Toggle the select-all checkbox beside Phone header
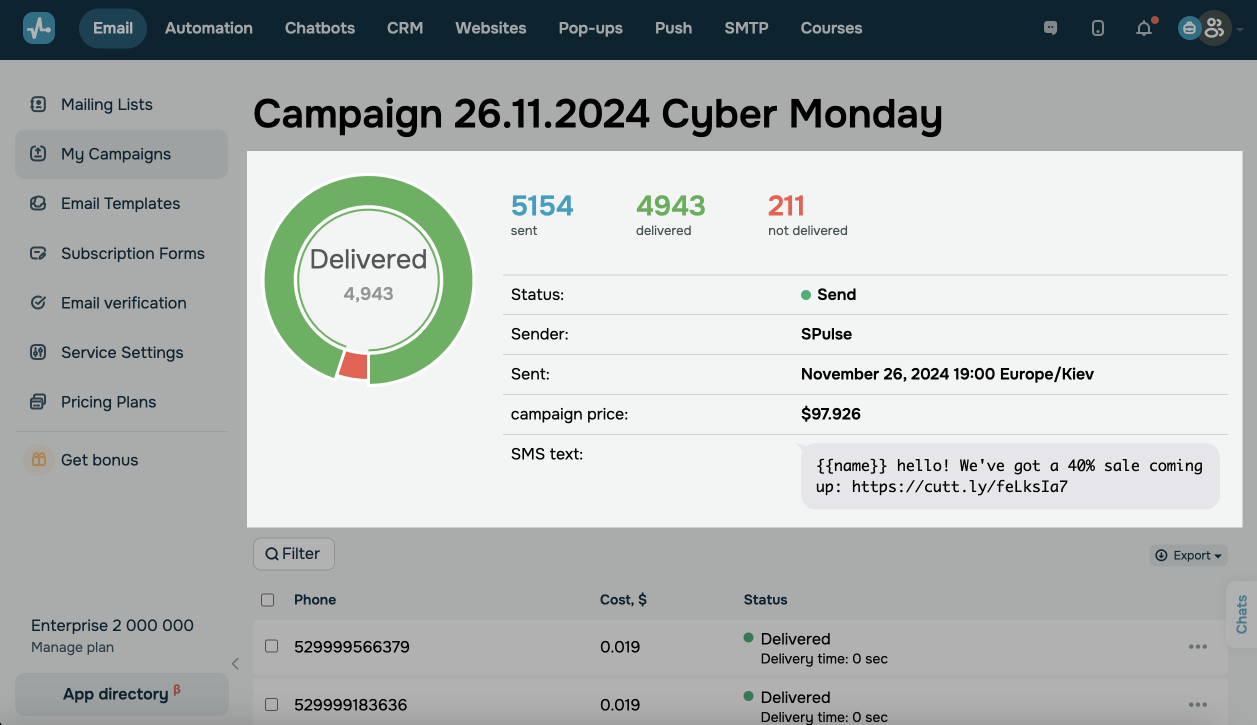This screenshot has width=1257, height=725. (267, 600)
